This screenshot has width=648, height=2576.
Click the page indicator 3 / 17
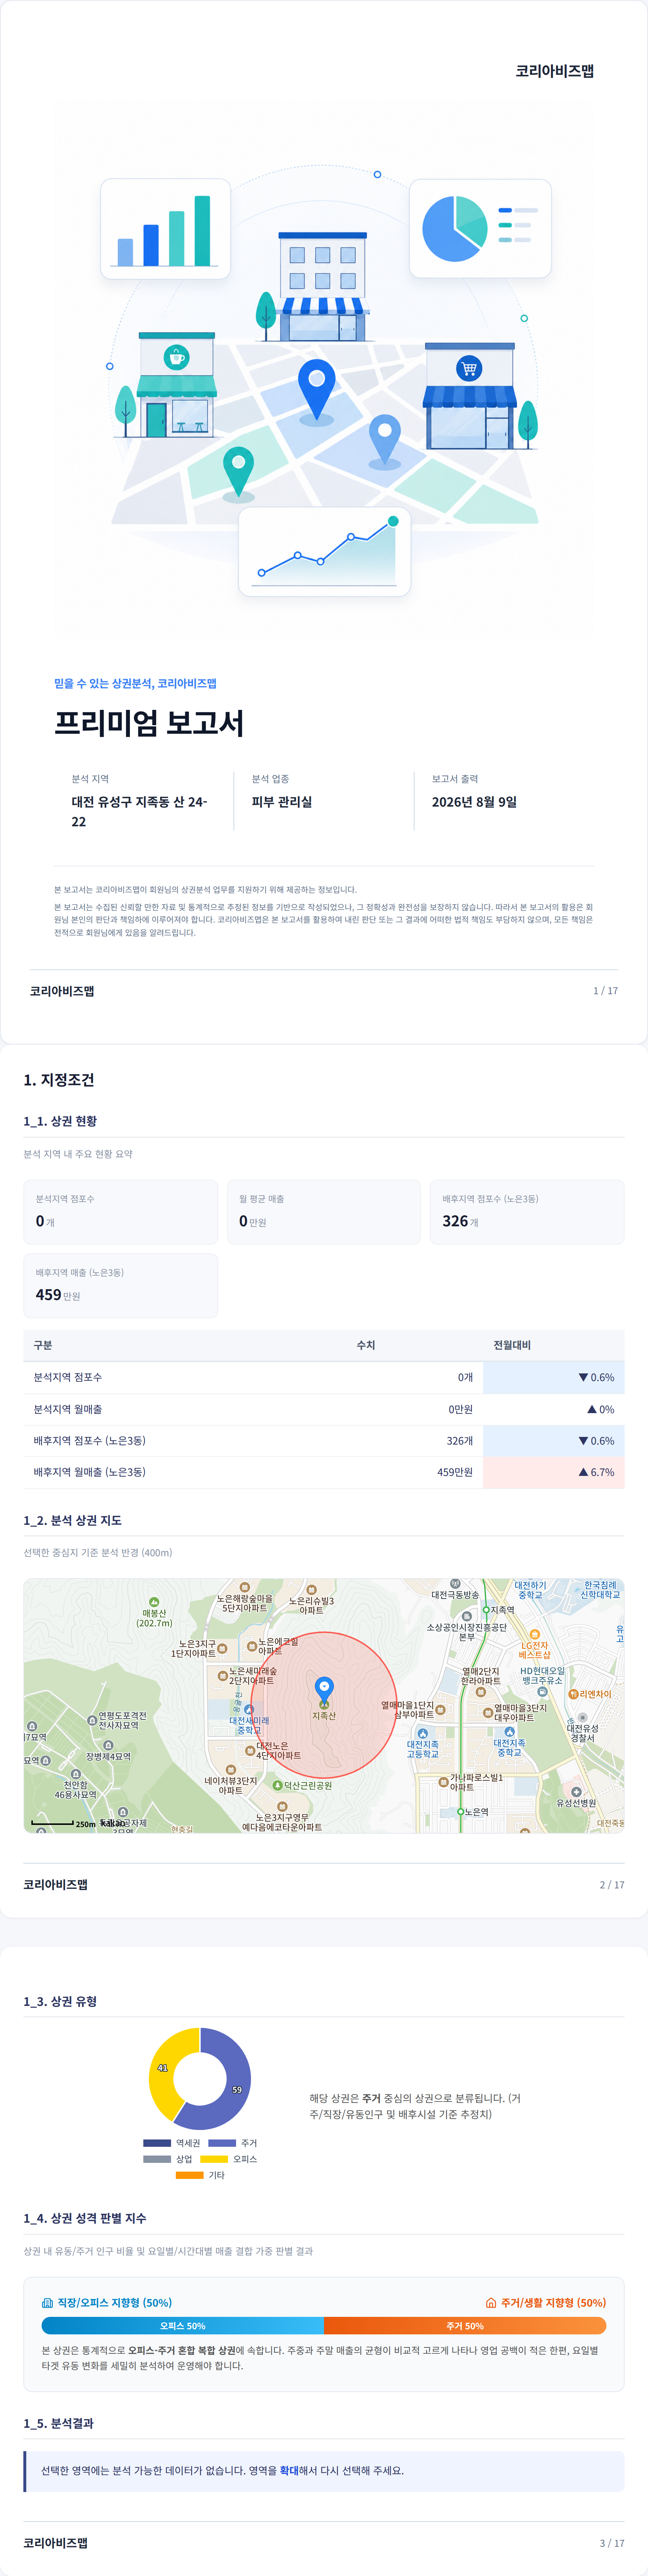pos(612,2543)
